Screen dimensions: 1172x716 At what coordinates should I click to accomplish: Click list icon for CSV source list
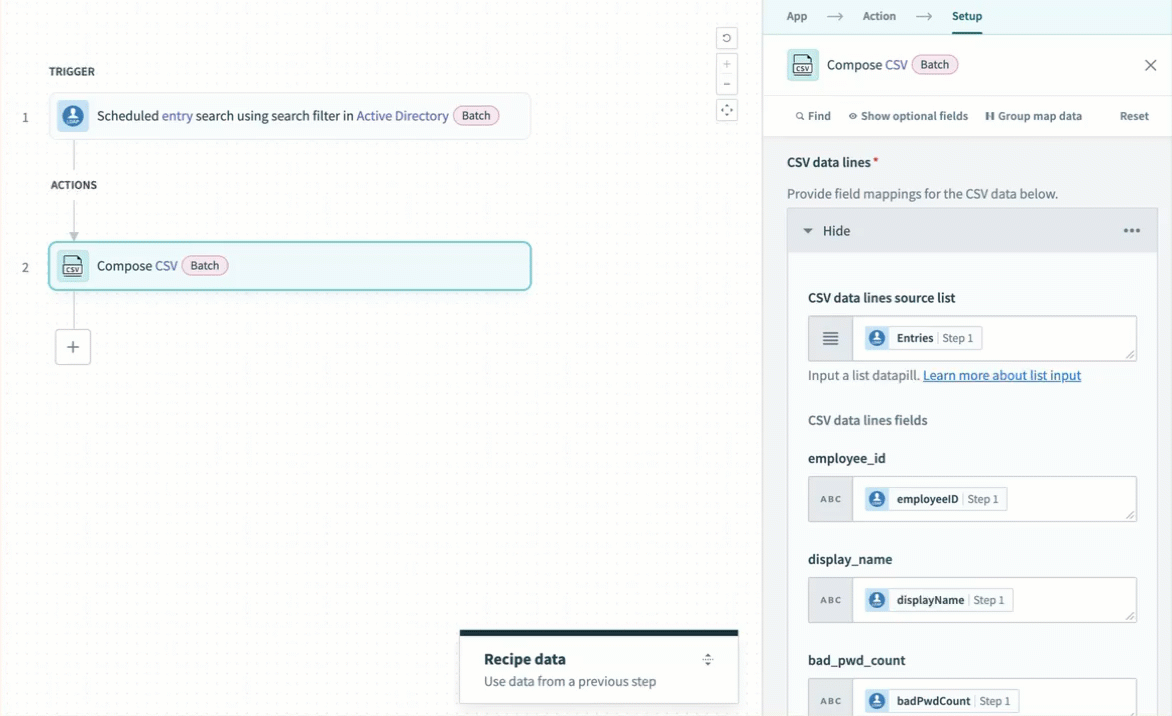[x=830, y=339]
